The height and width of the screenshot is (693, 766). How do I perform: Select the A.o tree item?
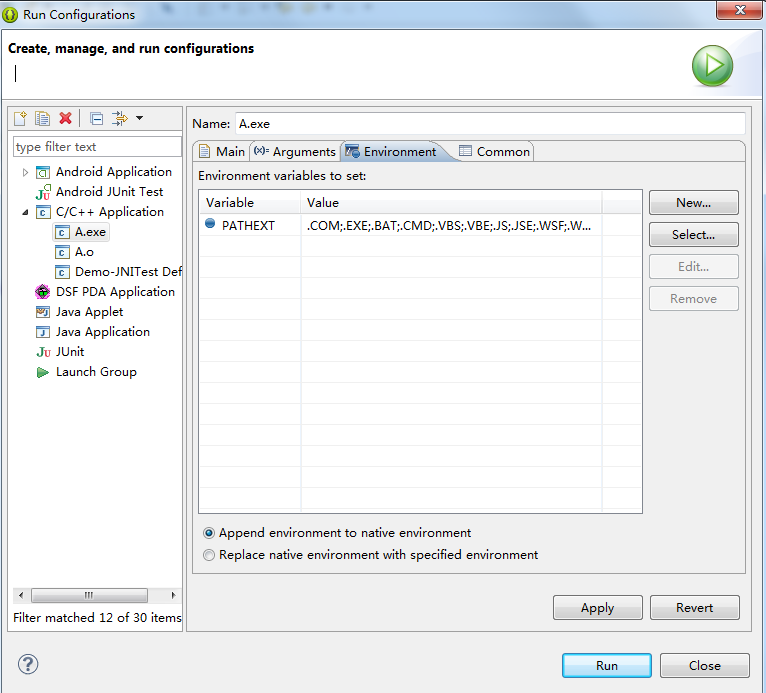pyautogui.click(x=74, y=252)
